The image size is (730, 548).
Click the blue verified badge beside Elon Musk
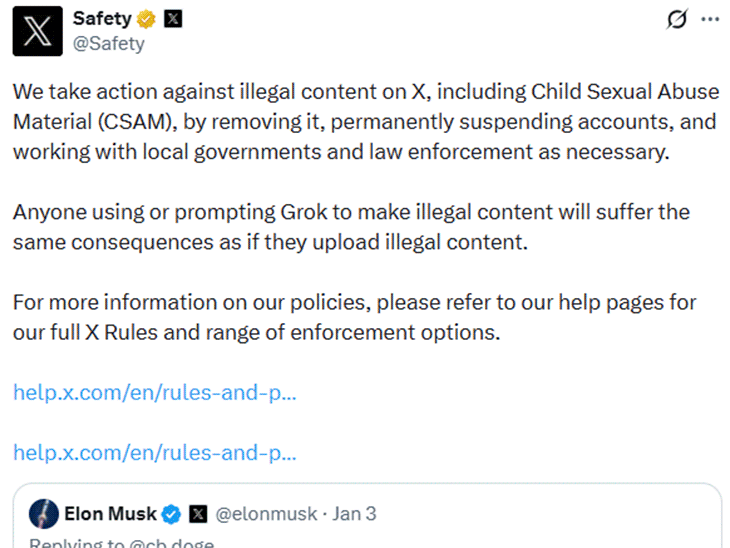171,514
